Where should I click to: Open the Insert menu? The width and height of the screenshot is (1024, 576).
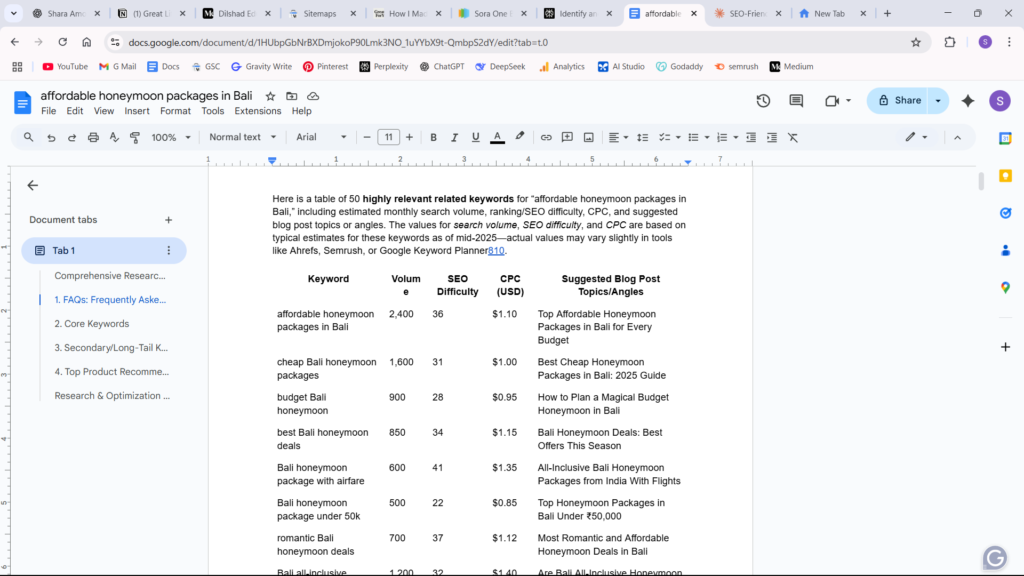click(137, 111)
